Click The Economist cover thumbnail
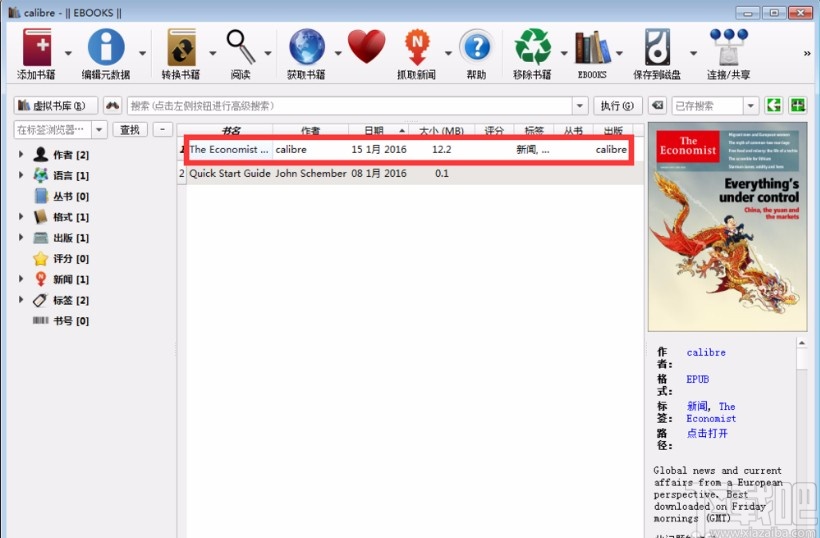This screenshot has height=538, width=820. point(727,227)
